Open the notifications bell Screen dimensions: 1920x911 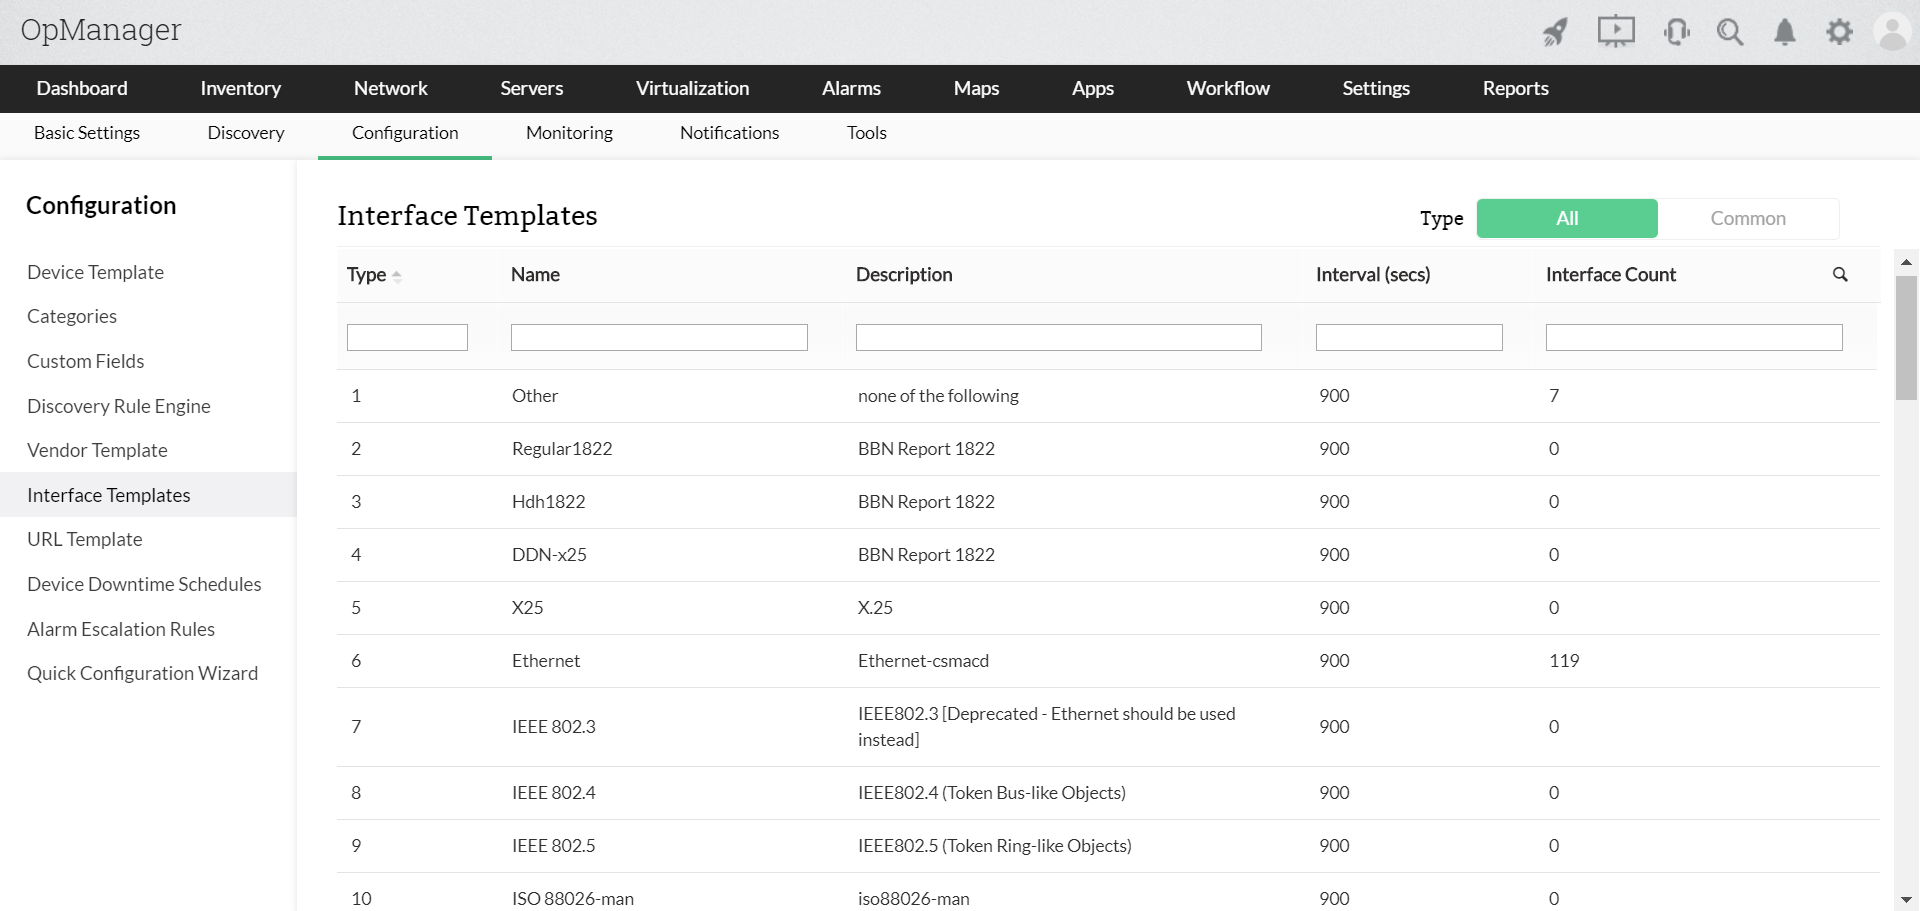(1784, 31)
